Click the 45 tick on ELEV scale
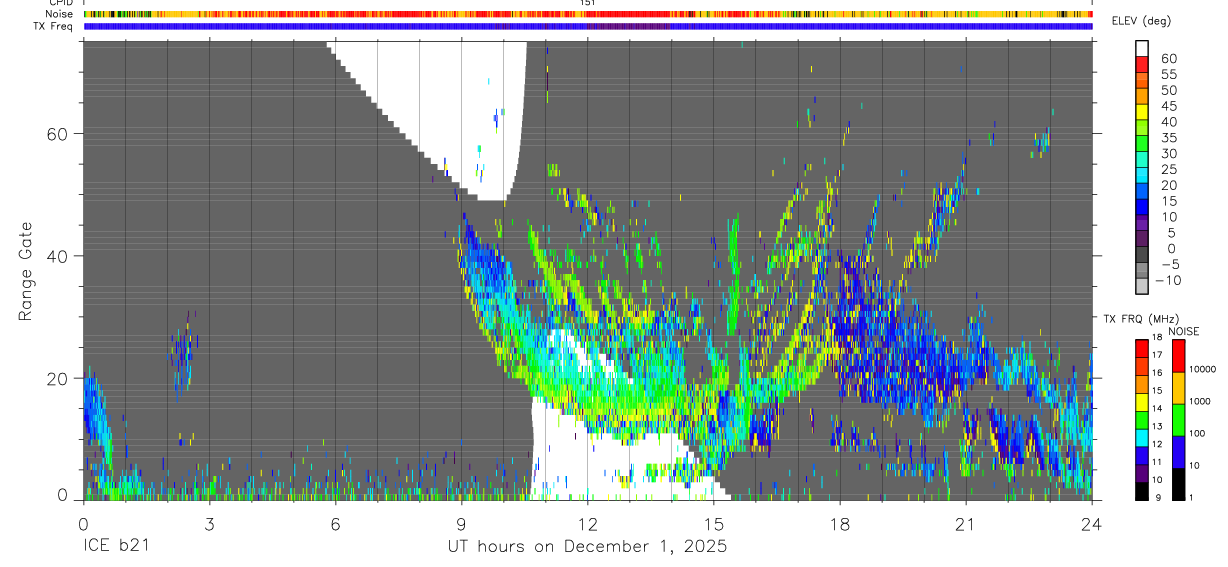 (1169, 106)
